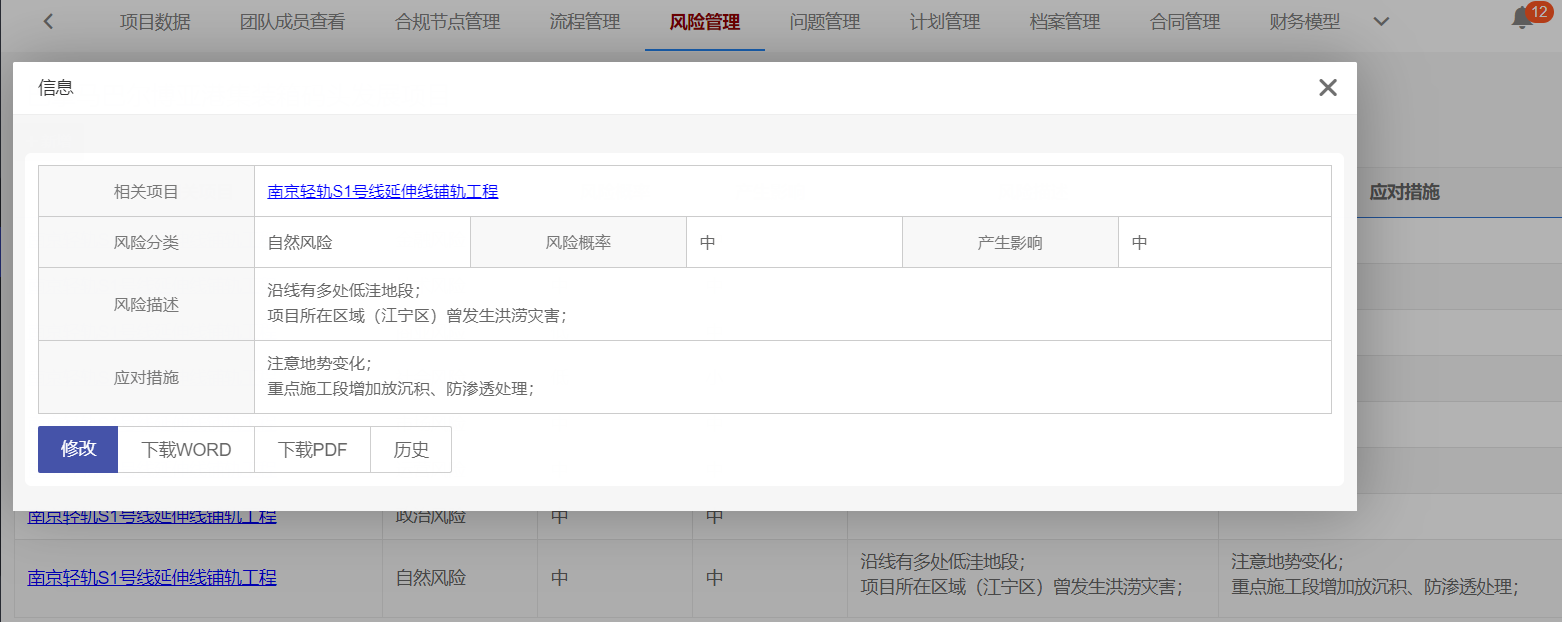Select the 流程管理 tab
The width and height of the screenshot is (1562, 622).
(585, 22)
